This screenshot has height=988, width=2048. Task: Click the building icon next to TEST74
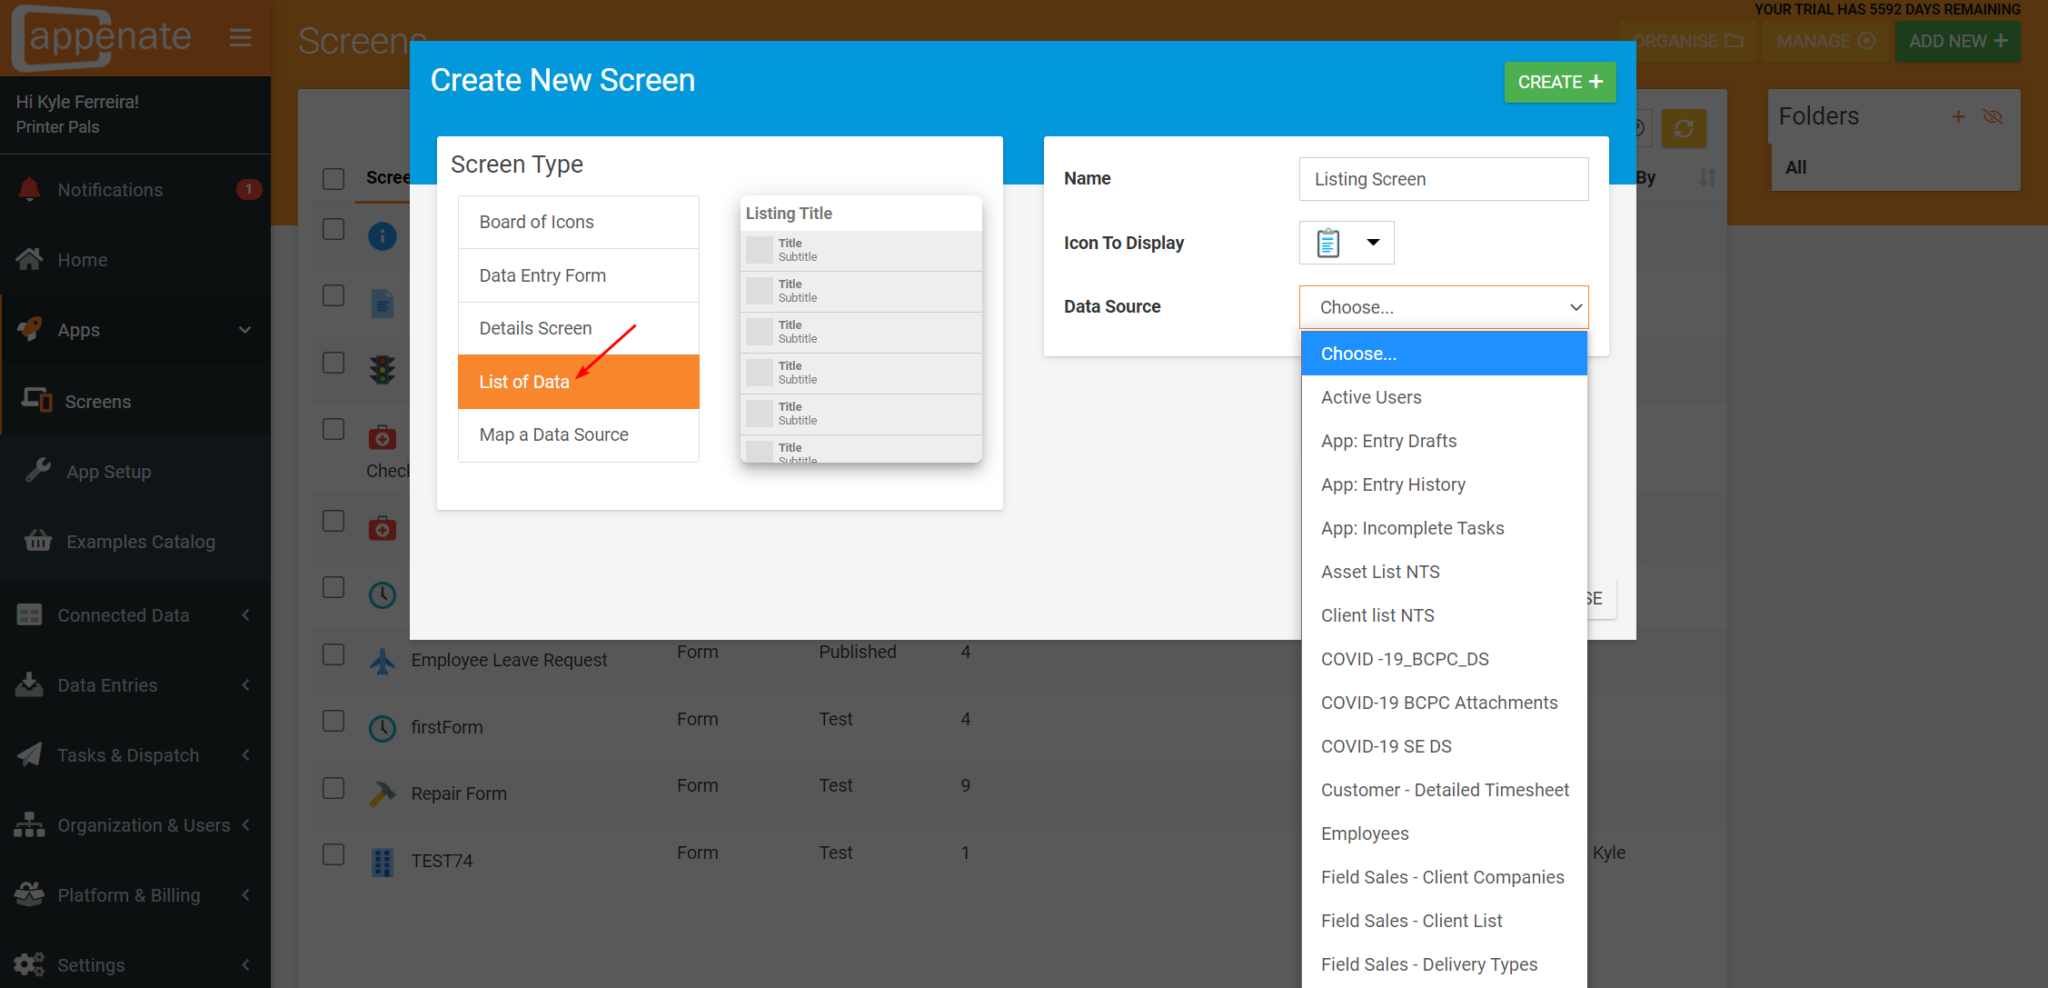[x=383, y=860]
